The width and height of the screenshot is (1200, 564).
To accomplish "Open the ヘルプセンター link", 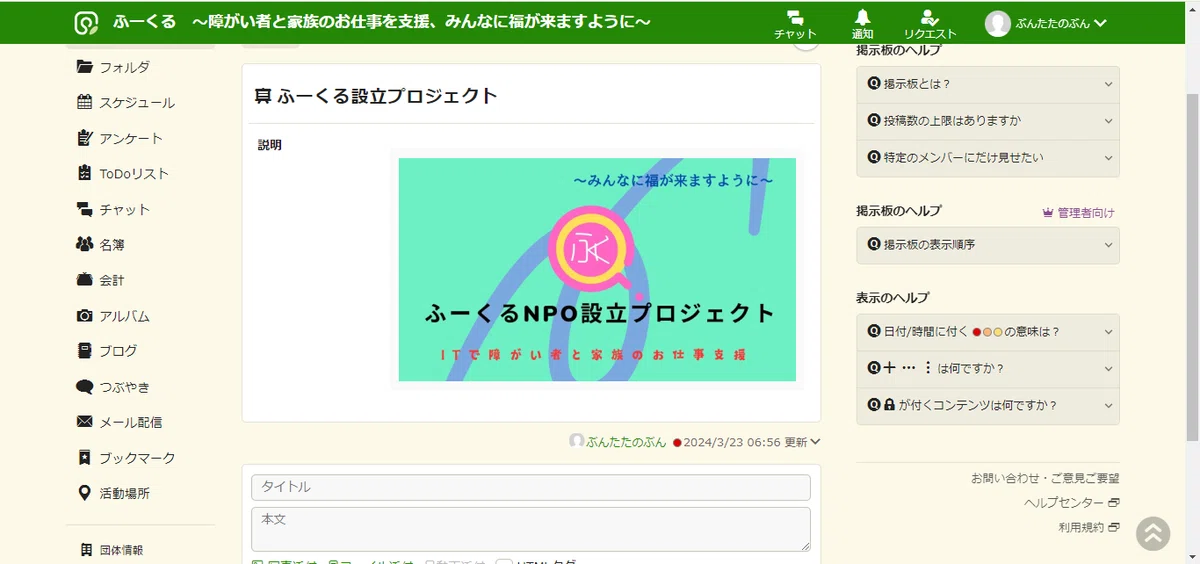I will [1071, 503].
